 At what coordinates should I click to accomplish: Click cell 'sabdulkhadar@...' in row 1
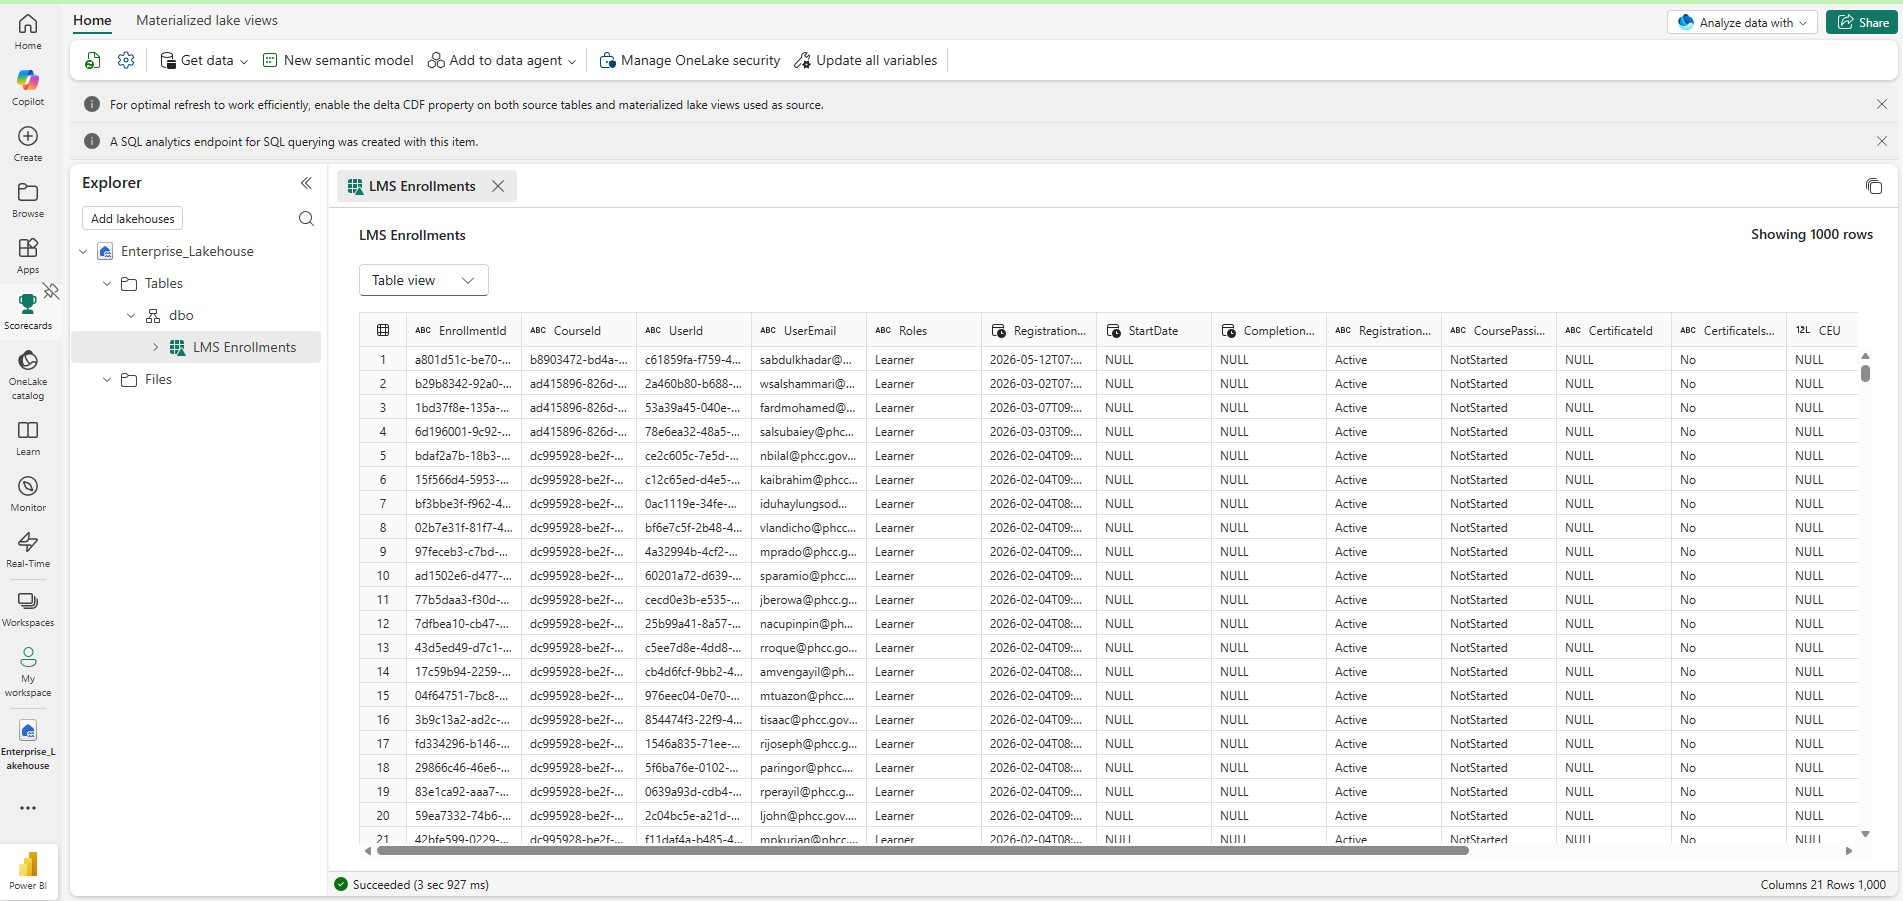pyautogui.click(x=809, y=360)
